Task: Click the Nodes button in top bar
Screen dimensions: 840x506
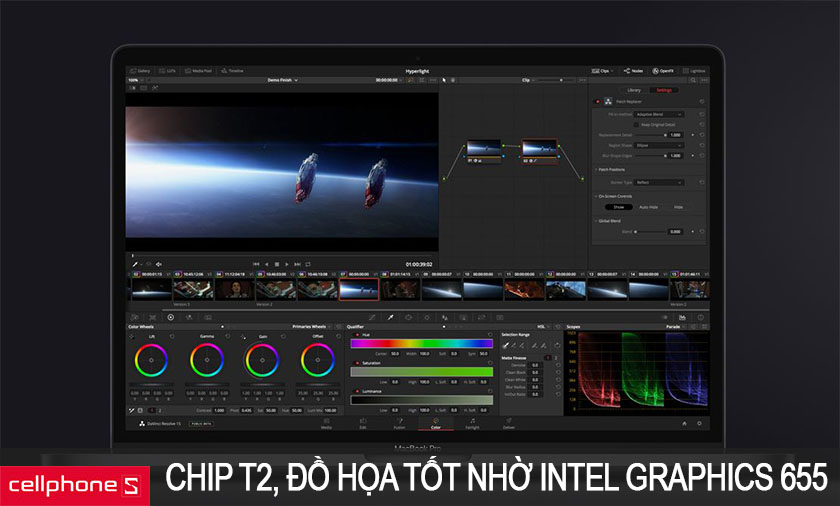Action: tap(633, 71)
